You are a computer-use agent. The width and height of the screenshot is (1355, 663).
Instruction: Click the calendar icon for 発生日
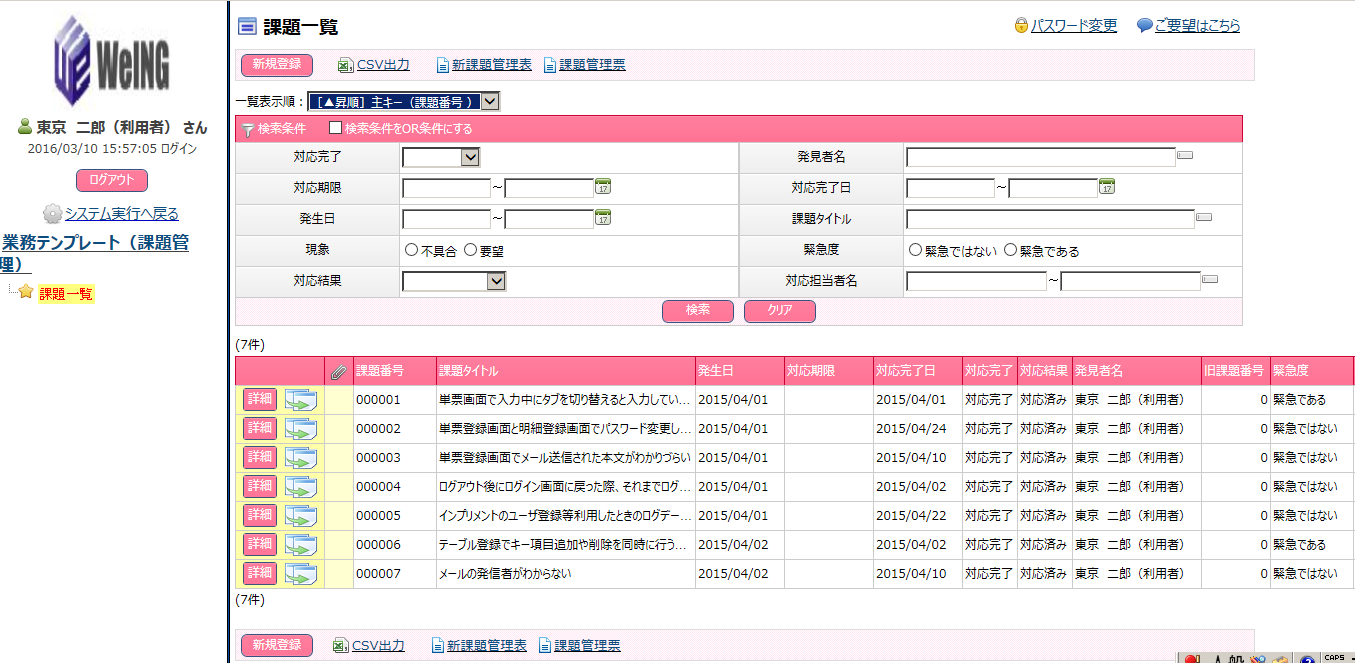[x=603, y=218]
